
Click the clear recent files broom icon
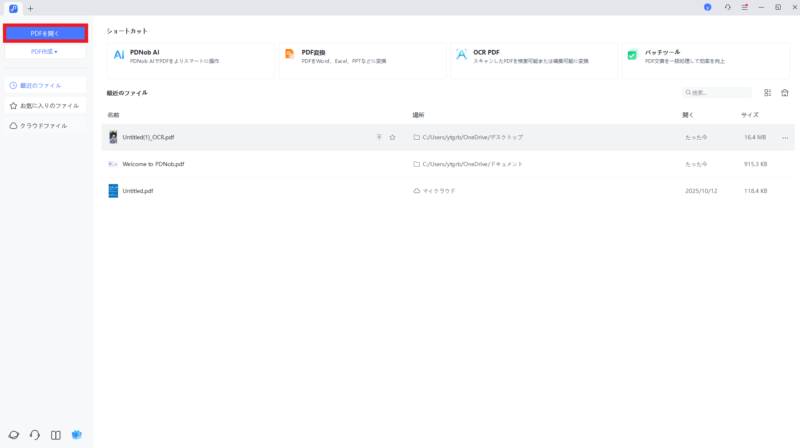point(785,92)
